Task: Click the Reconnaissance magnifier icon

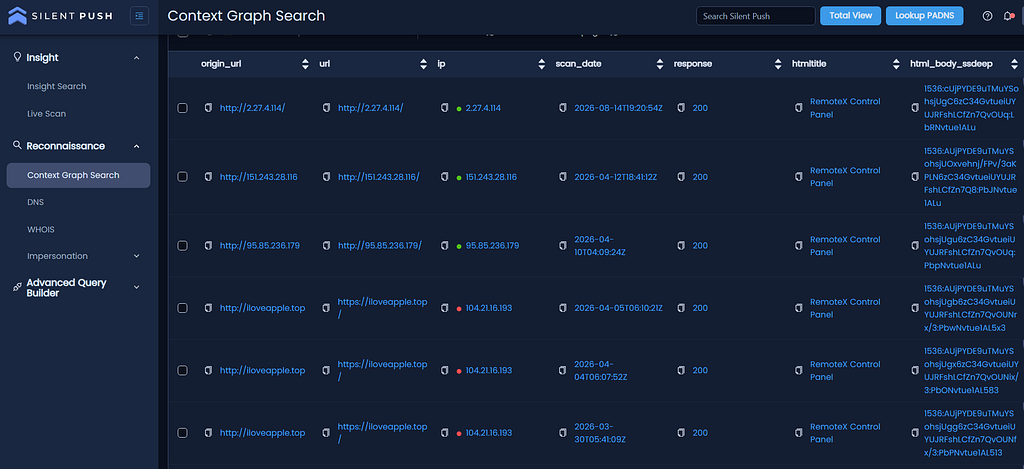Action: click(18, 145)
